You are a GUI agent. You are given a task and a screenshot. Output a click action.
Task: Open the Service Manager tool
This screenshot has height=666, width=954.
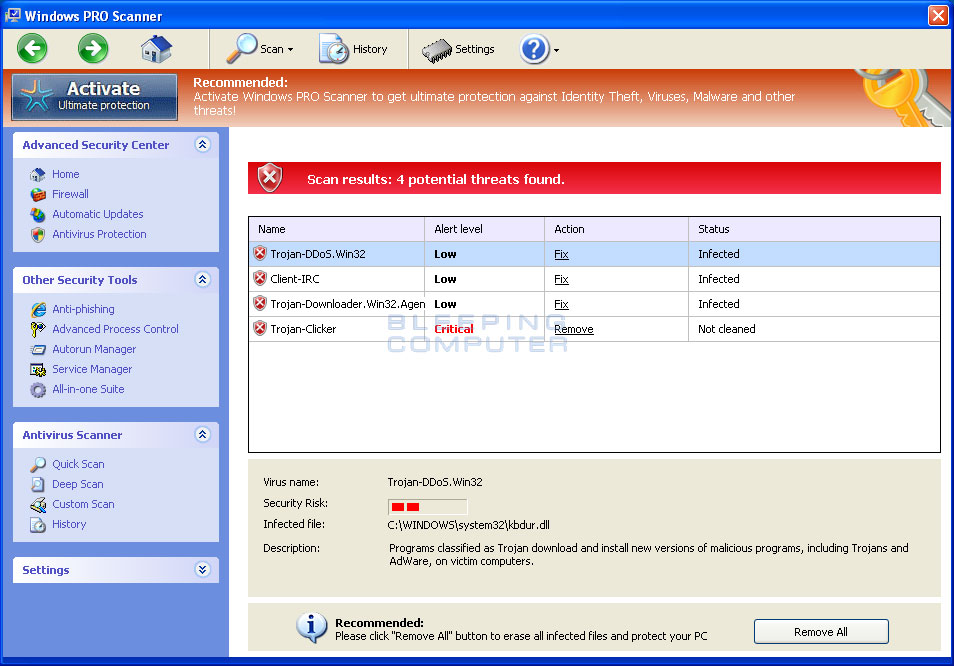[91, 369]
